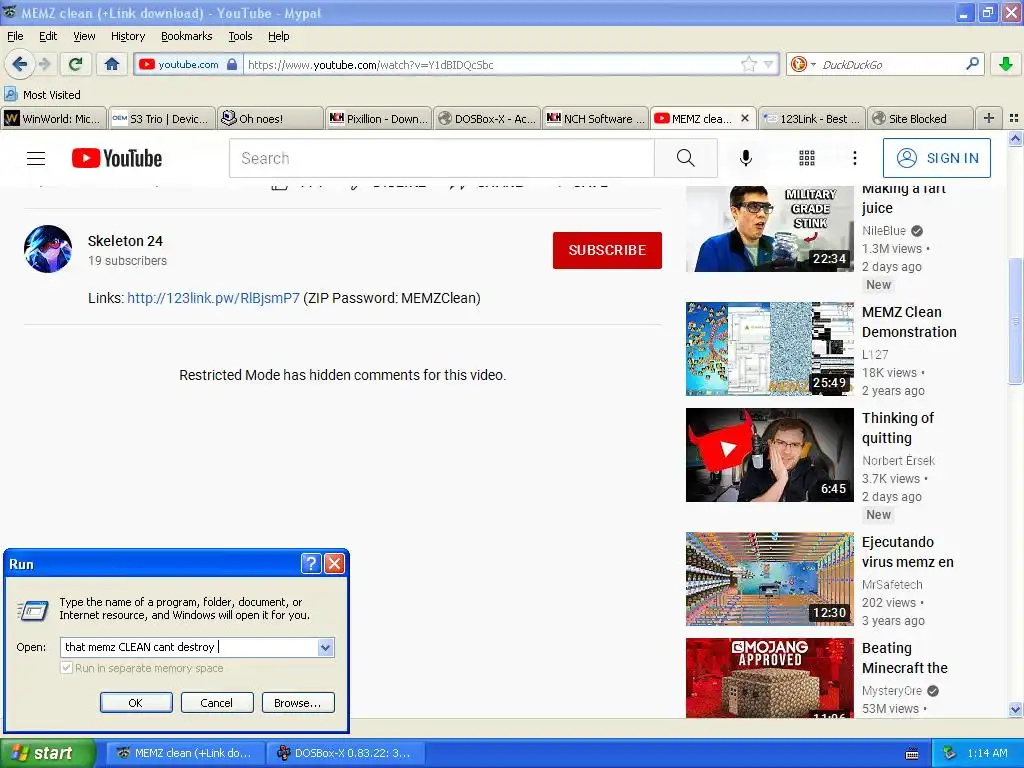Open the Tools menu
This screenshot has height=768, width=1024.
tap(240, 36)
